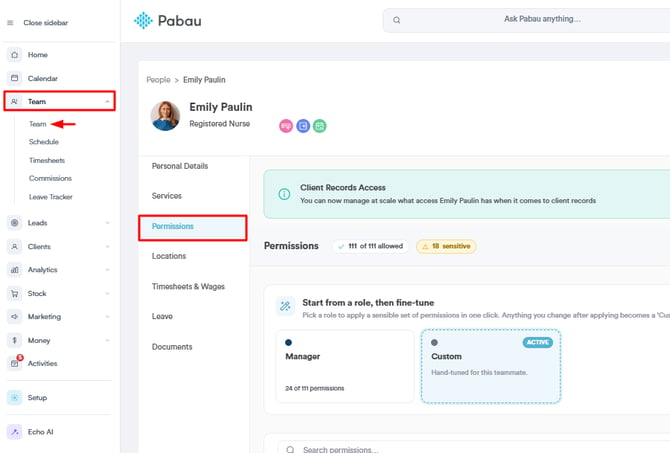Screen dimensions: 670x453
Task: Click the Setup gear icon
Action: point(15,397)
